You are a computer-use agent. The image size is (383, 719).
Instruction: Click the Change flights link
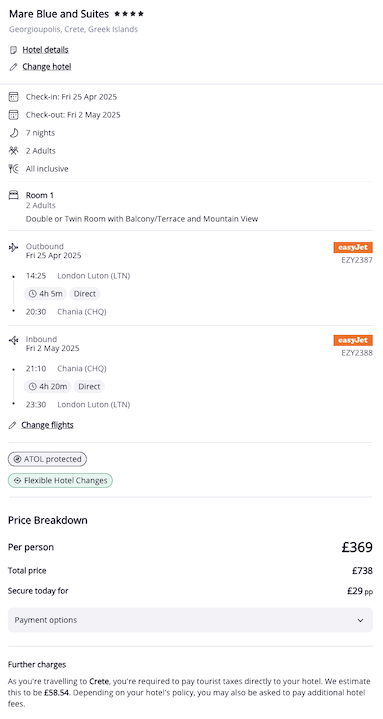click(x=47, y=425)
